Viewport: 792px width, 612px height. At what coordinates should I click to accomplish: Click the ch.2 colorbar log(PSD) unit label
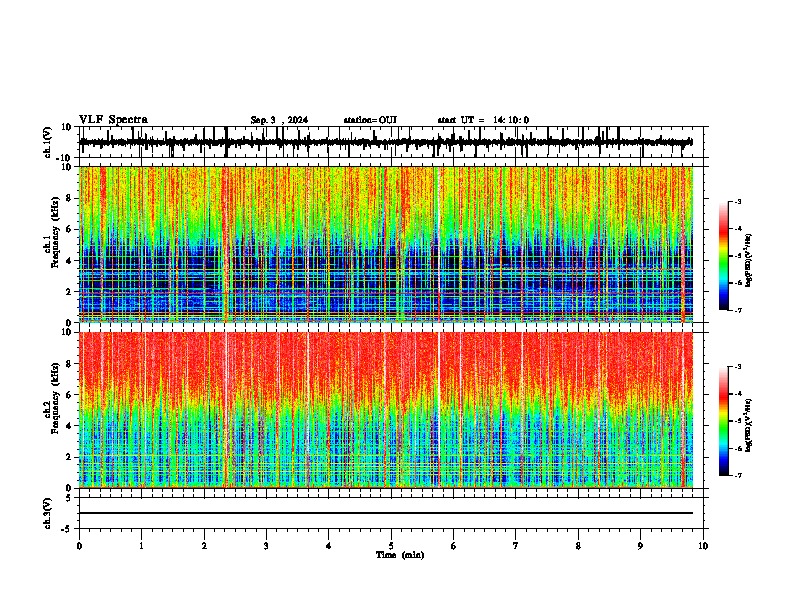749,425
